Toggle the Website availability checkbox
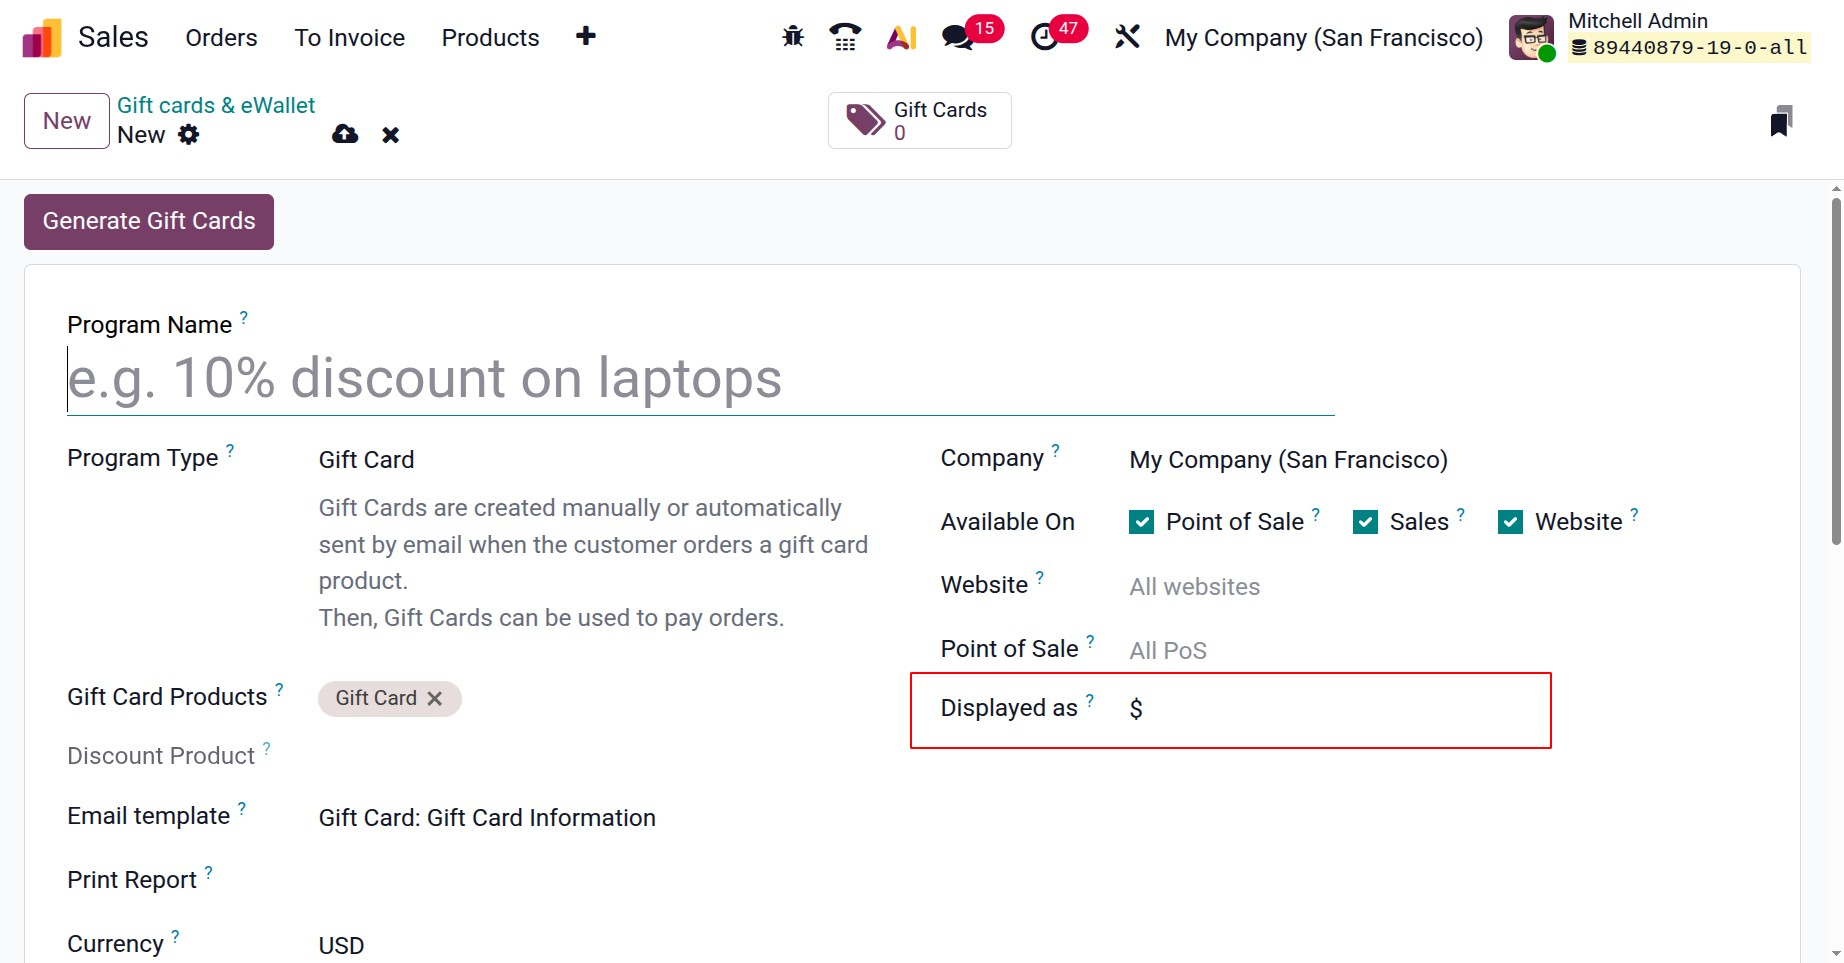Image resolution: width=1844 pixels, height=963 pixels. pos(1510,522)
